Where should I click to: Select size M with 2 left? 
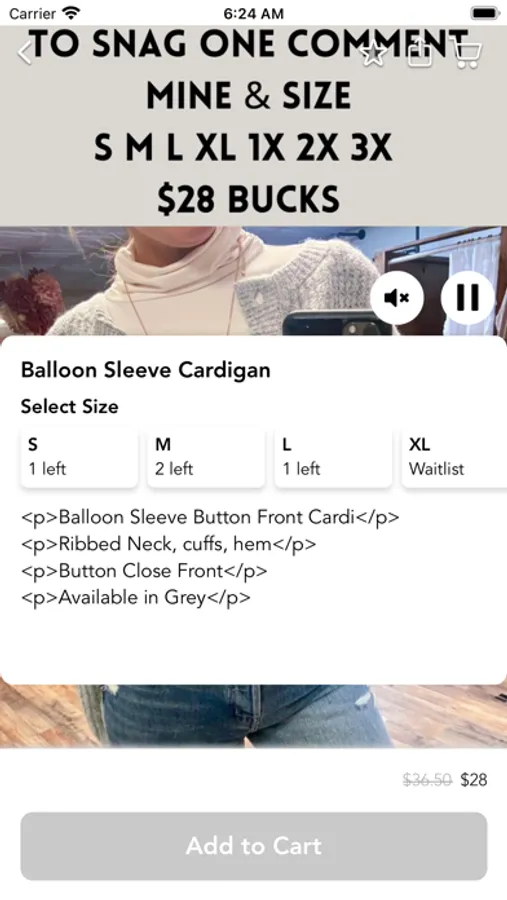[206, 457]
